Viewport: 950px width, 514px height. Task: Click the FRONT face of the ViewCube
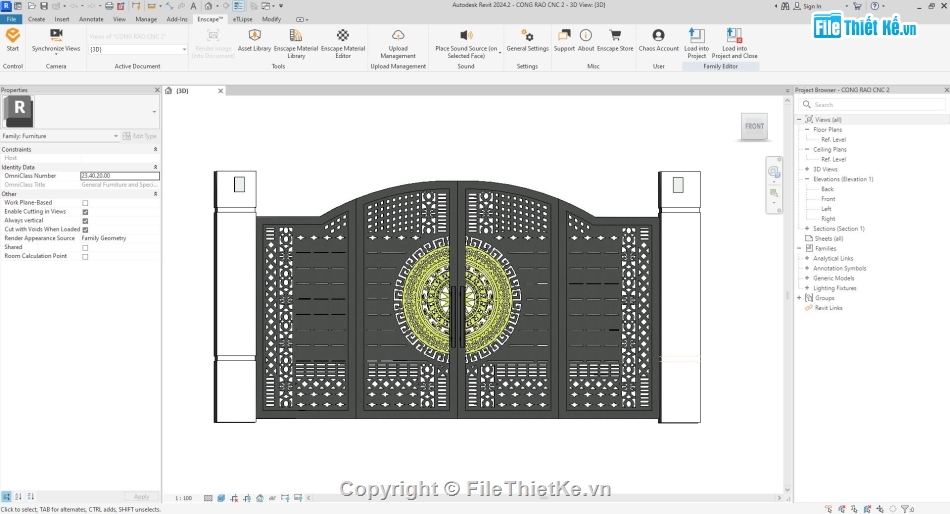point(754,126)
